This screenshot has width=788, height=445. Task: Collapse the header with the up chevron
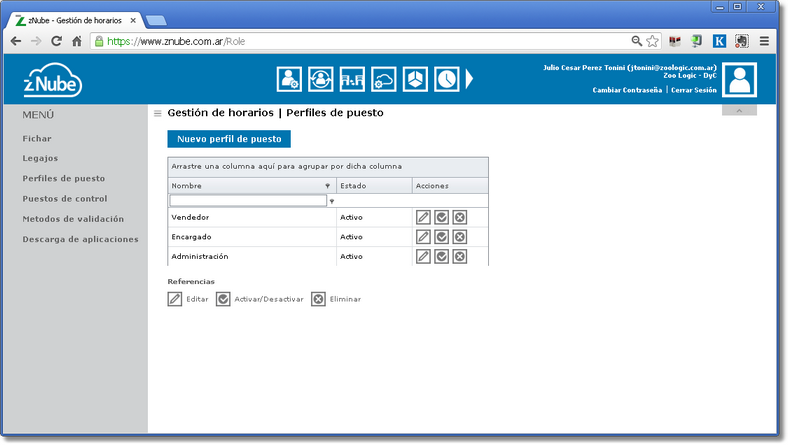[x=739, y=110]
